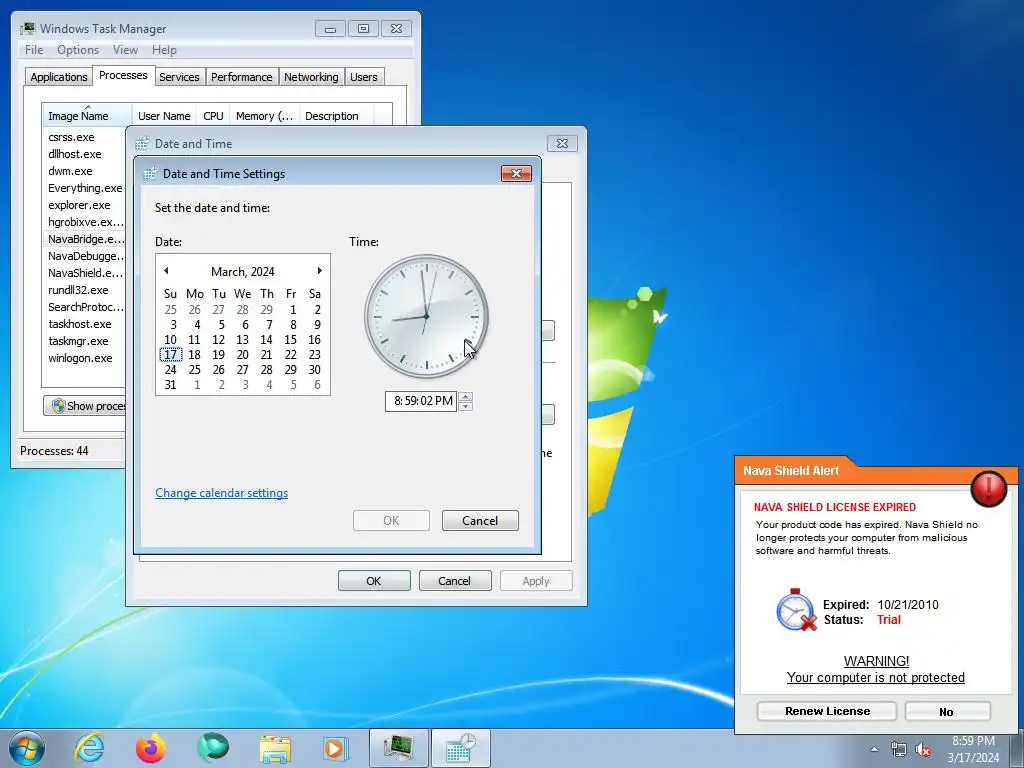
Task: Select NavaShield.exe process row
Action: coord(84,273)
